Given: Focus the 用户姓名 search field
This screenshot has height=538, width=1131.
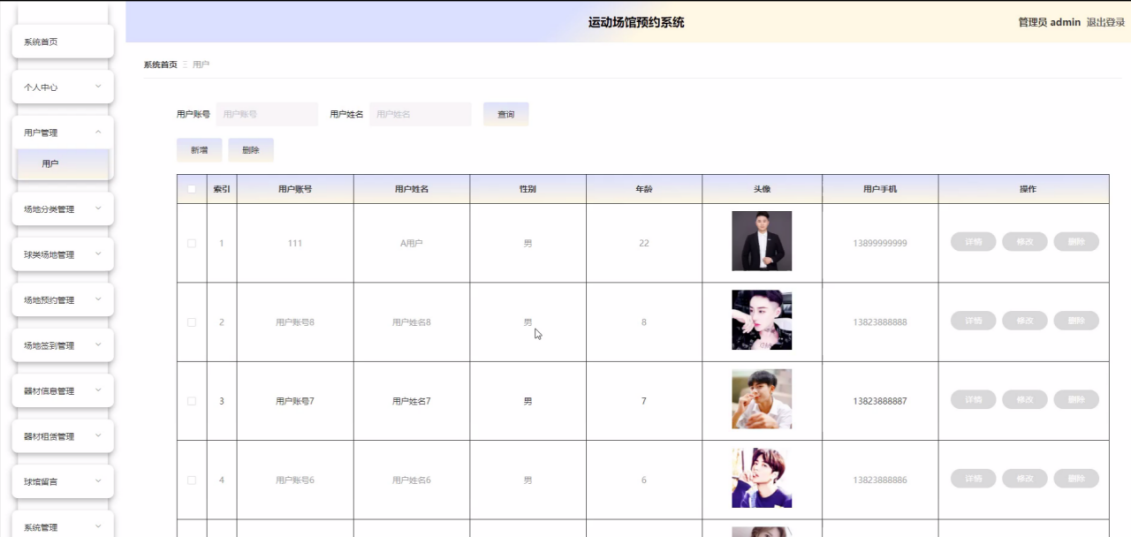Looking at the screenshot, I should coord(421,114).
